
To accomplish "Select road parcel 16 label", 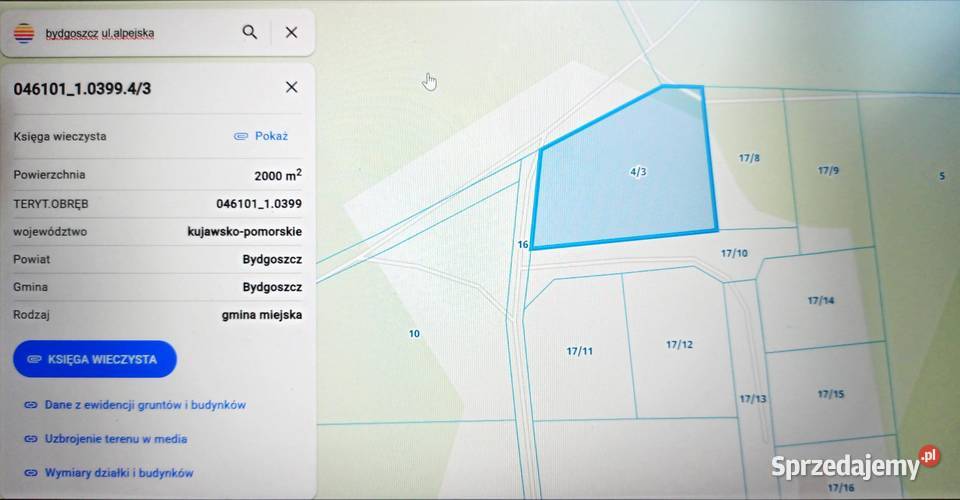I will click(523, 244).
